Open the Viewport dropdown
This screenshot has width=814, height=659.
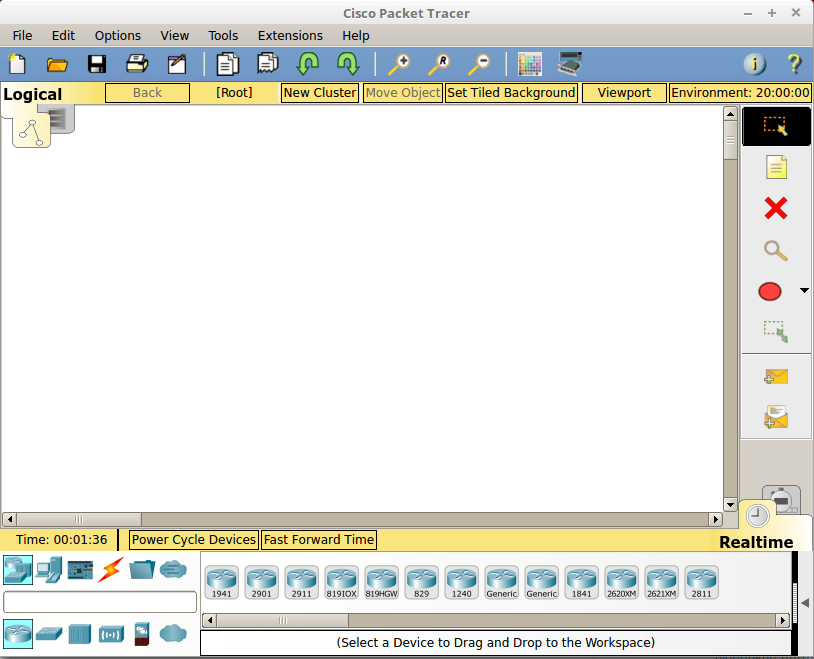[x=624, y=92]
